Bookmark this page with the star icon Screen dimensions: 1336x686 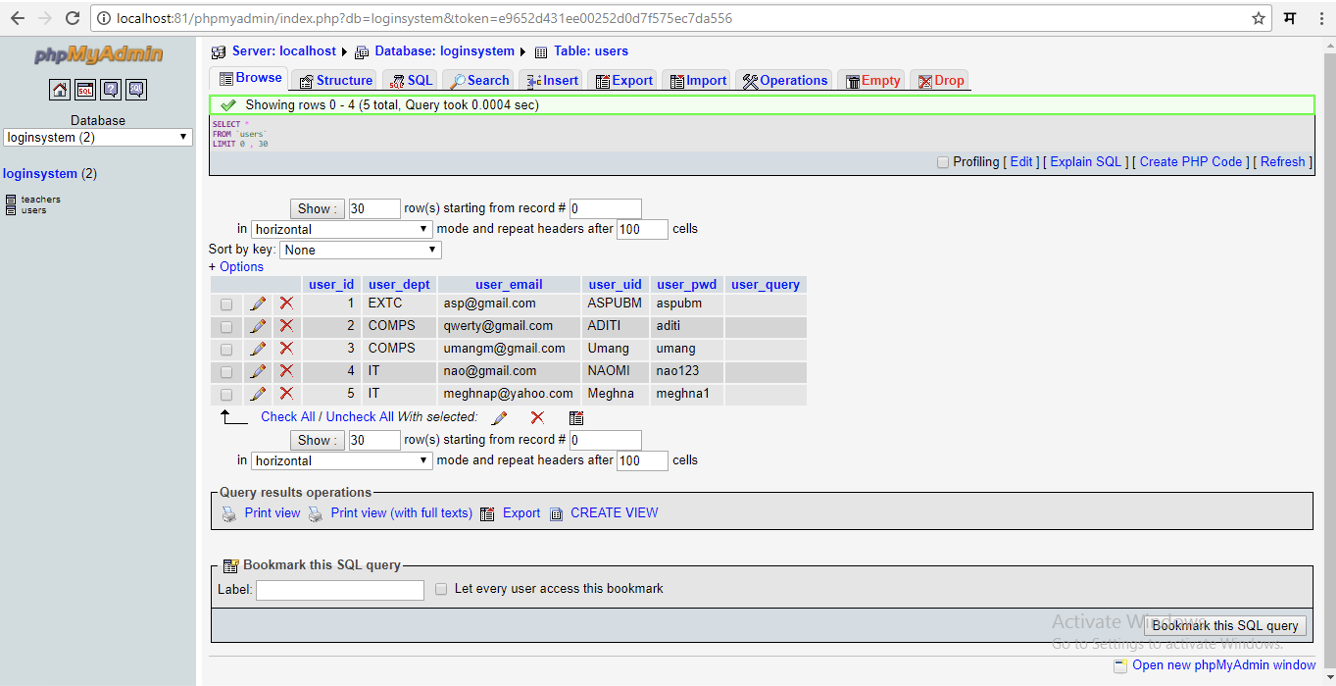[1258, 18]
